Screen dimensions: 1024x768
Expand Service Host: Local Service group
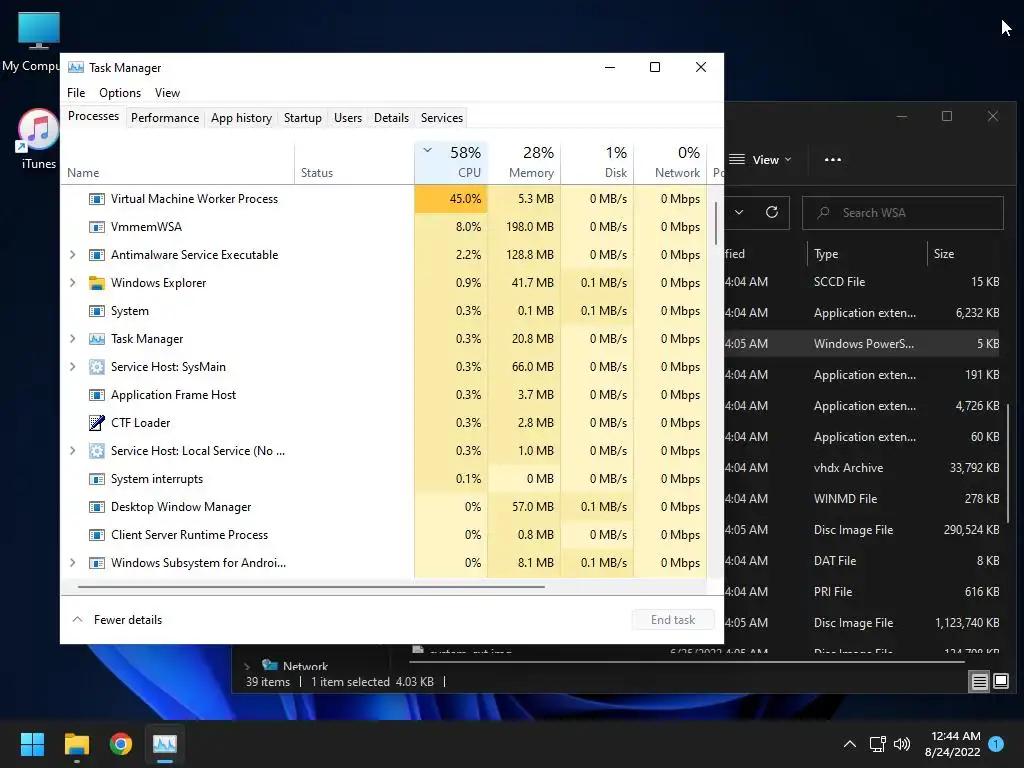[x=72, y=451]
